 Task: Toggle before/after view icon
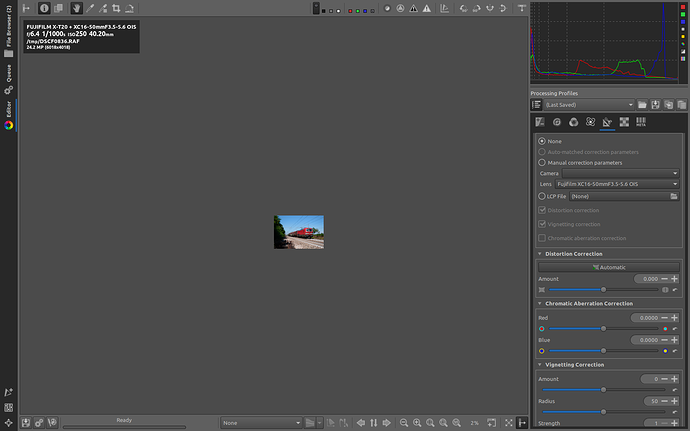(x=58, y=8)
